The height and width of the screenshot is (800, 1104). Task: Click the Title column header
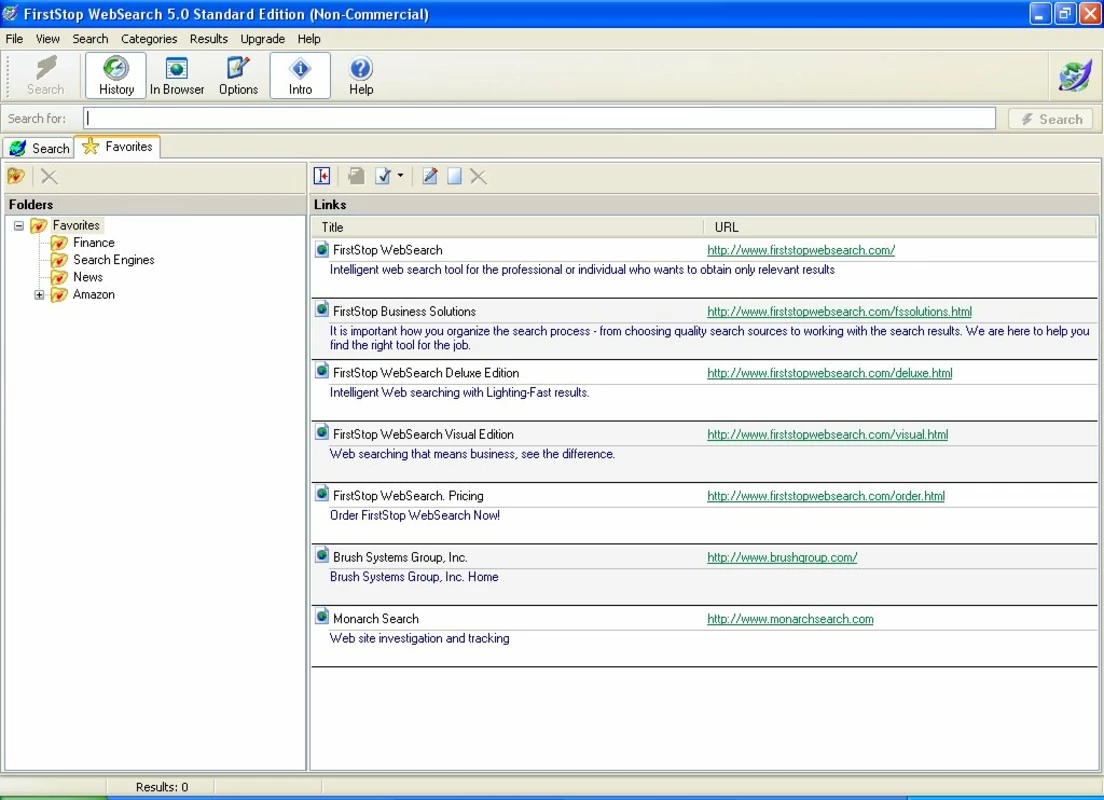pyautogui.click(x=507, y=227)
